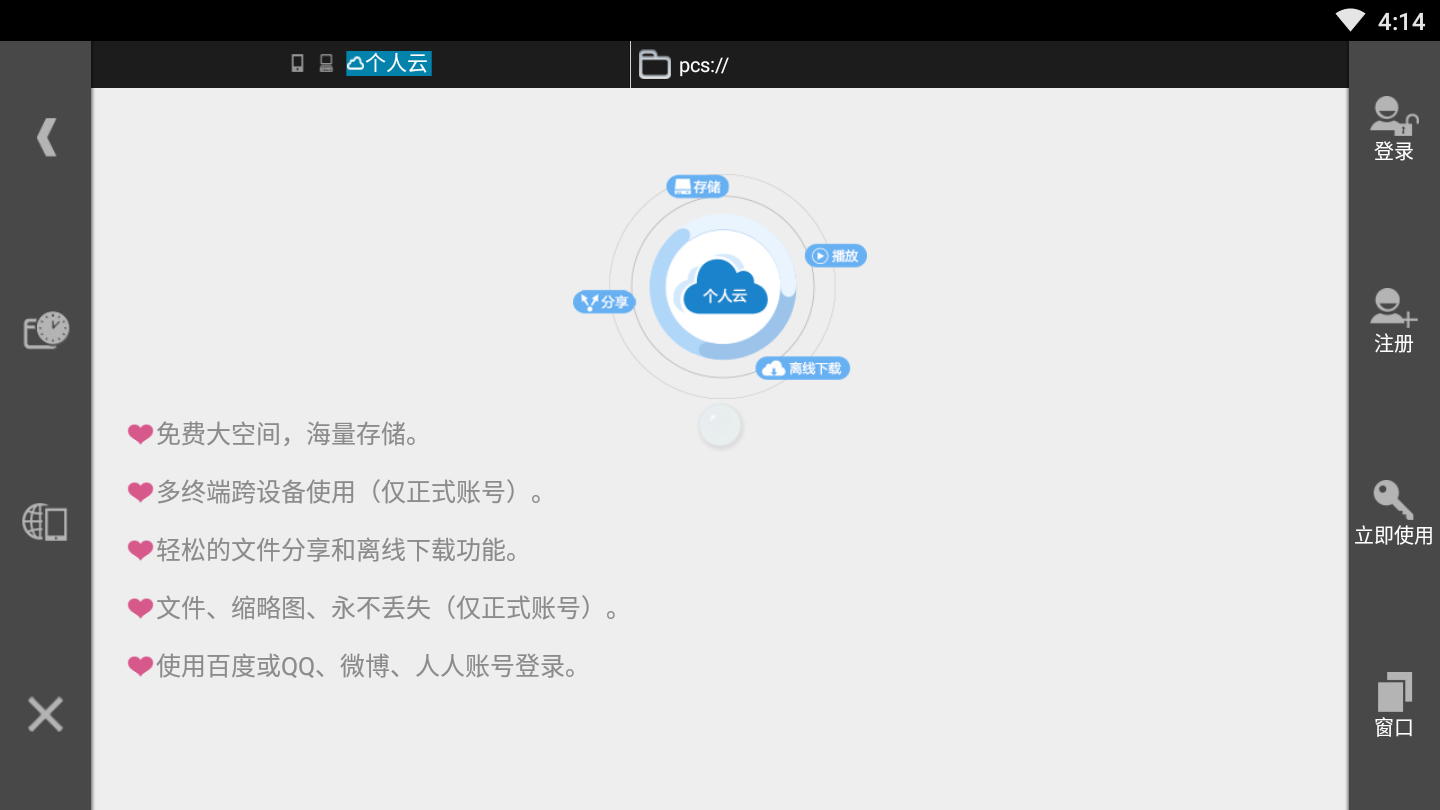The image size is (1440, 810).
Task: Open the network globe and device icon
Action: (x=46, y=522)
